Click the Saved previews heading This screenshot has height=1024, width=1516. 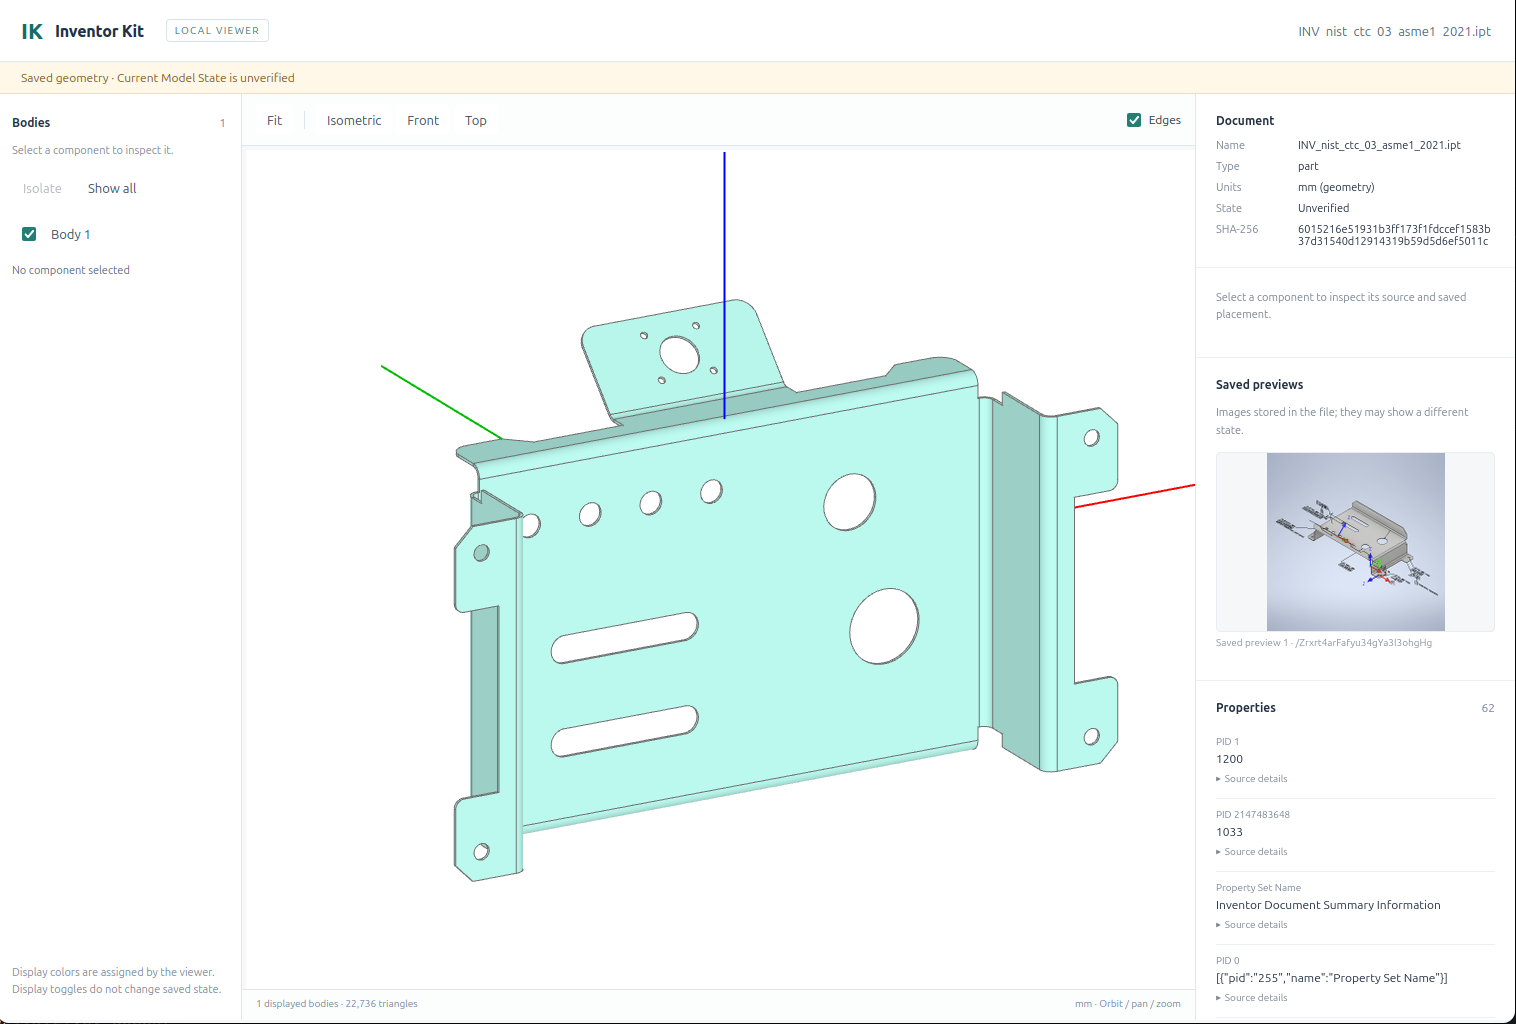click(1259, 385)
